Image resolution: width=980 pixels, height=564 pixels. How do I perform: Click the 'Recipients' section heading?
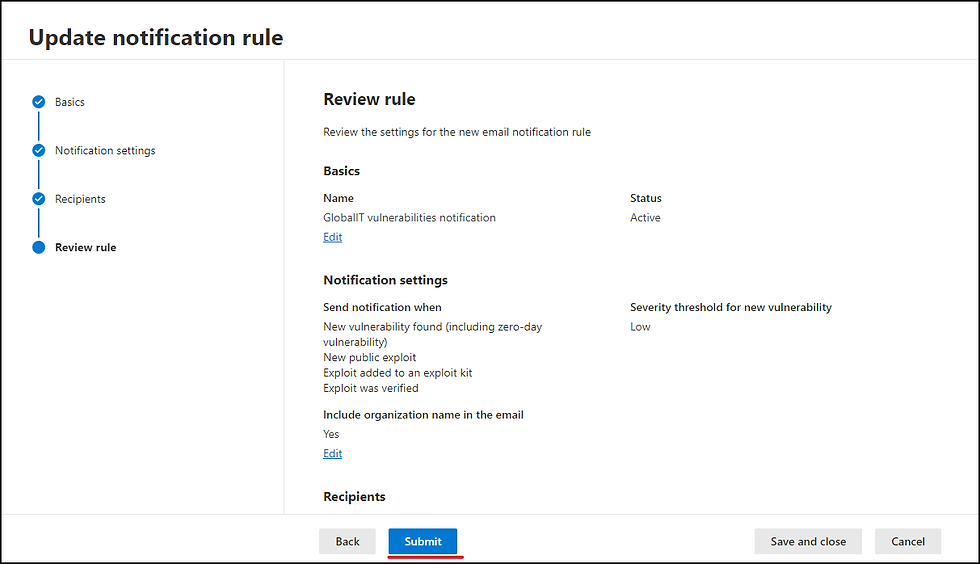(354, 496)
